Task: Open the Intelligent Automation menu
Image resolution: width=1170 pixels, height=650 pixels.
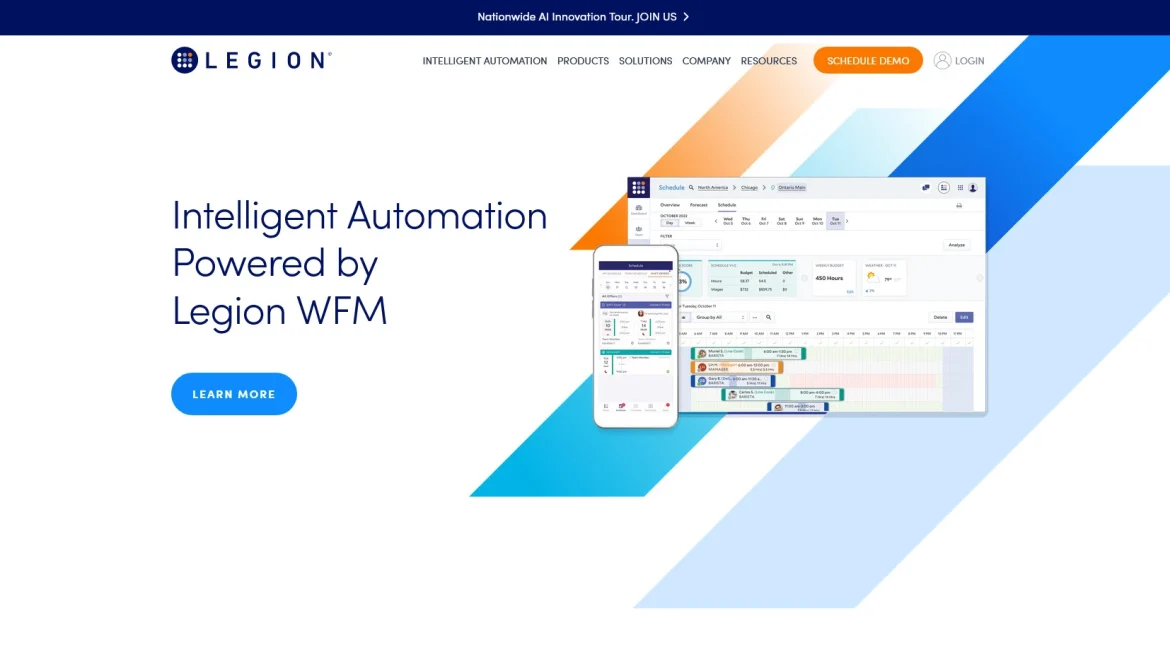Action: 484,61
